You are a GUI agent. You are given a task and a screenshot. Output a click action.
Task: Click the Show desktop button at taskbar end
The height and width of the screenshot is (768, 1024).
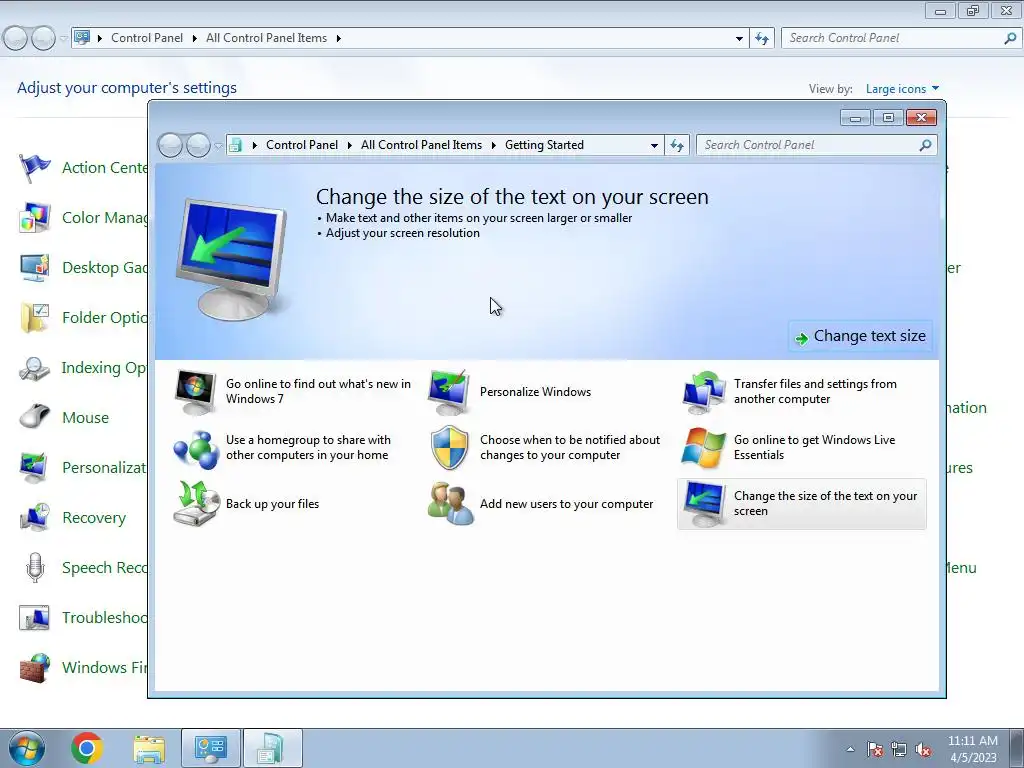1016,748
